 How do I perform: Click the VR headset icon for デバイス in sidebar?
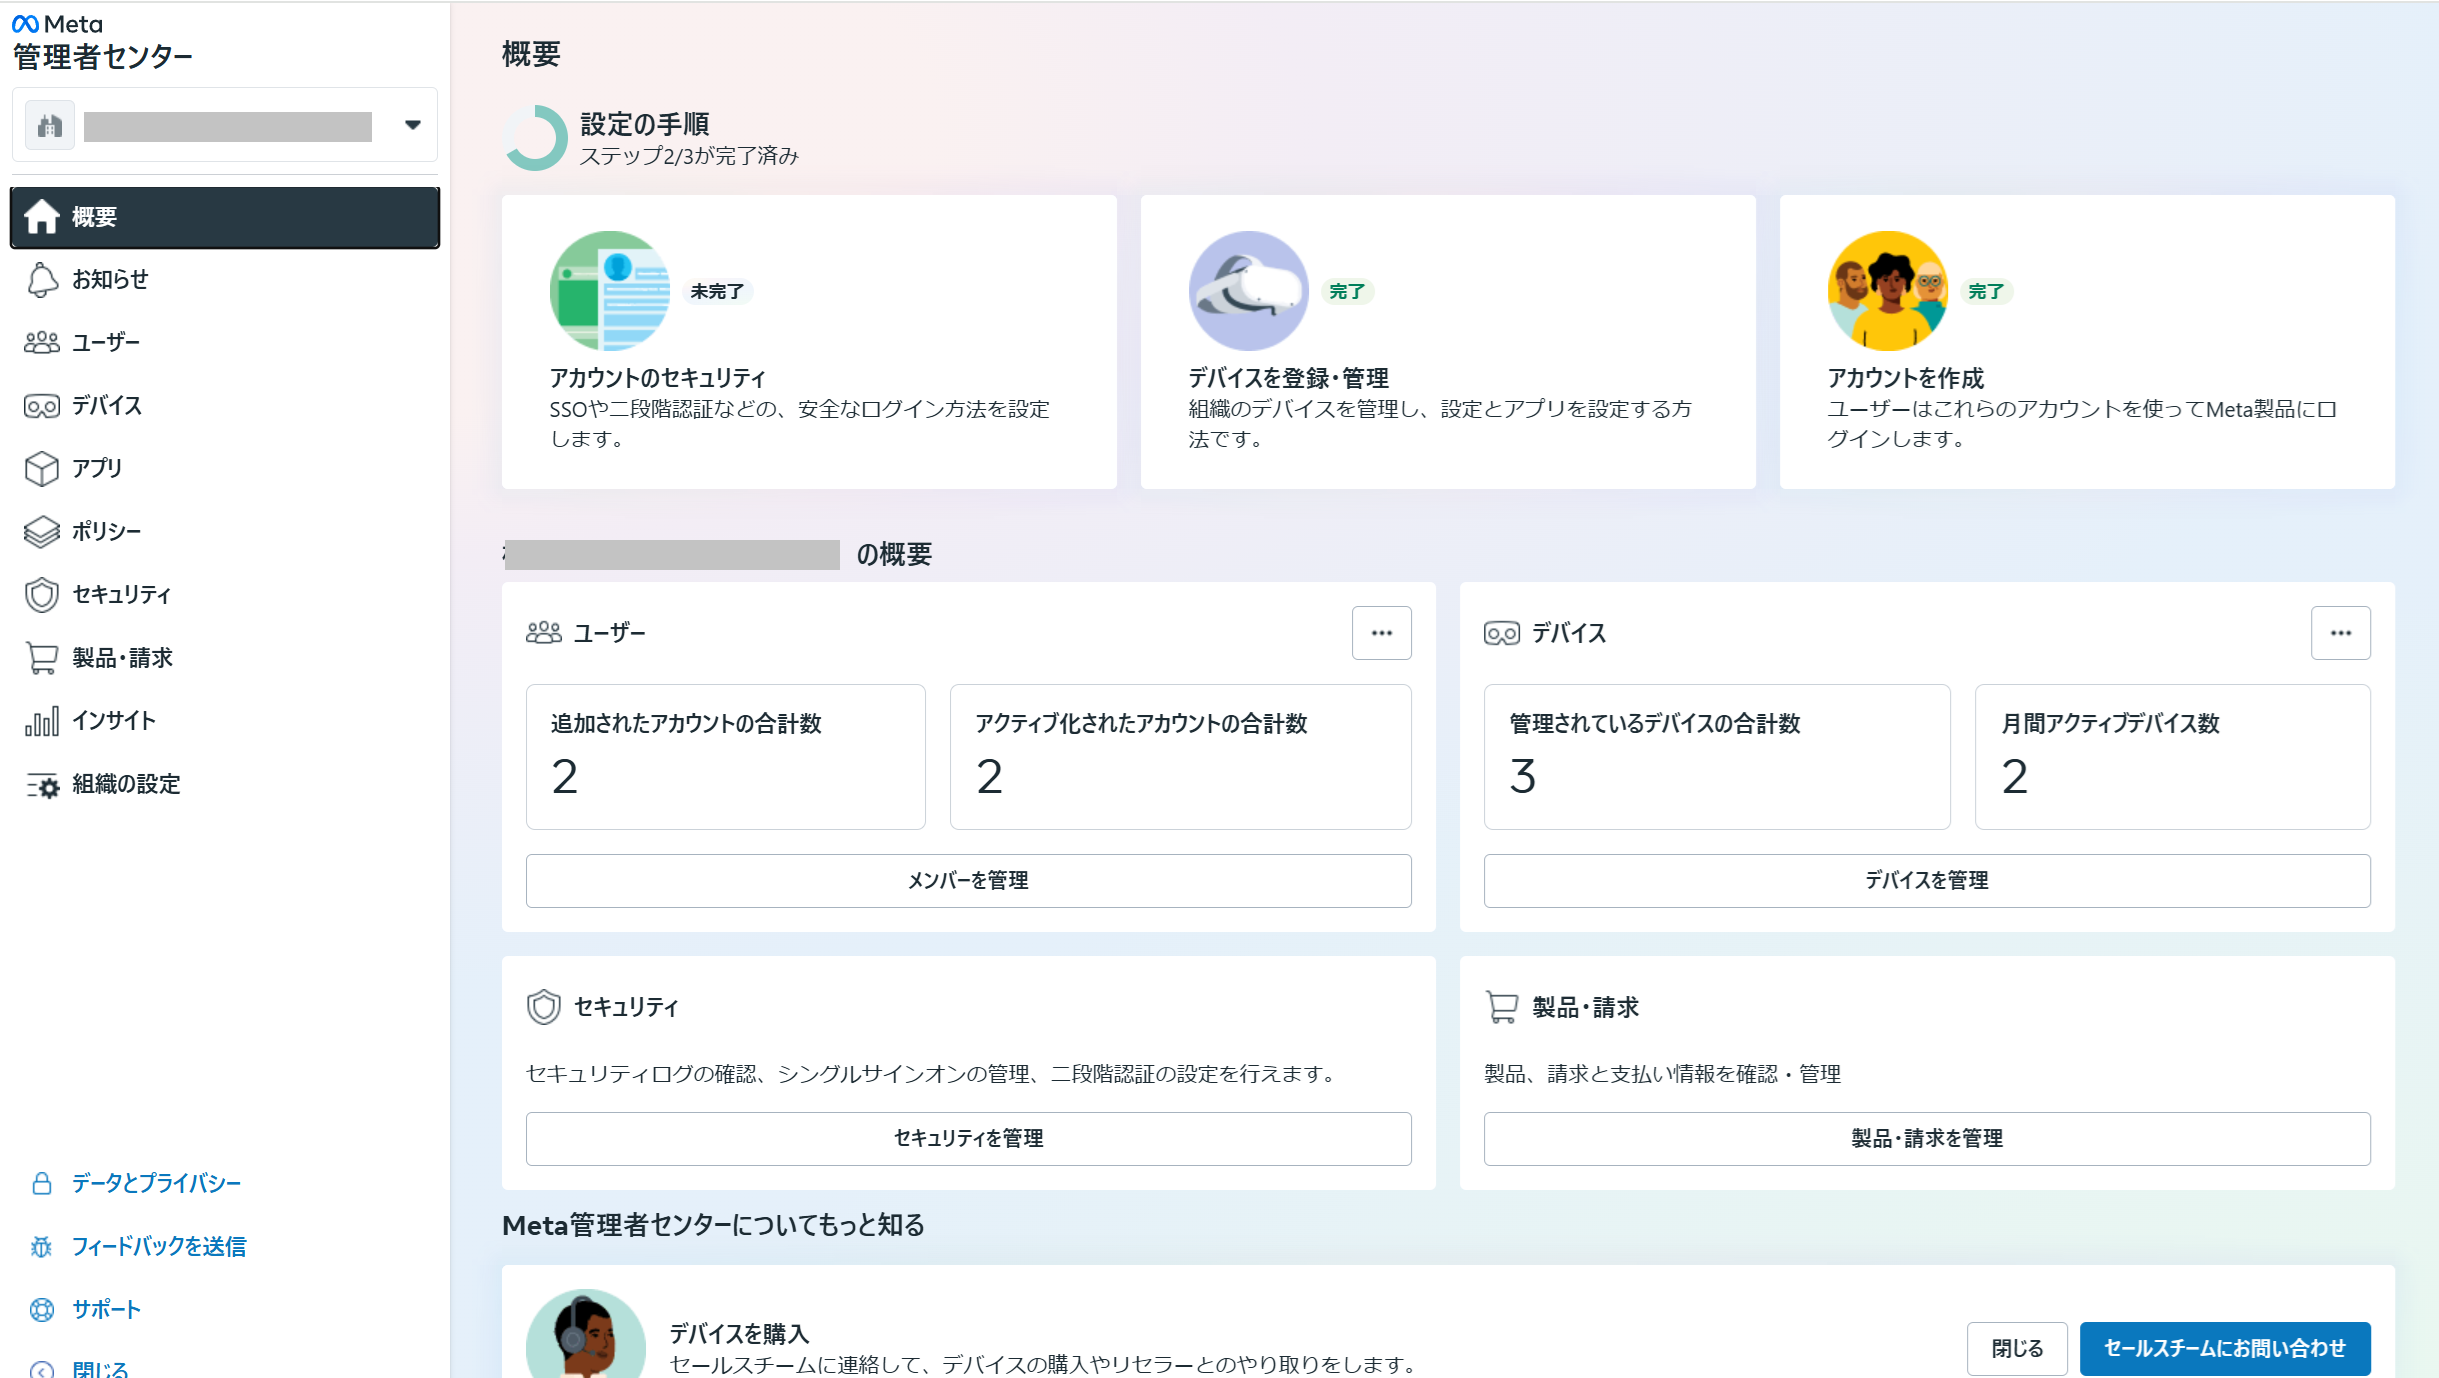42,406
